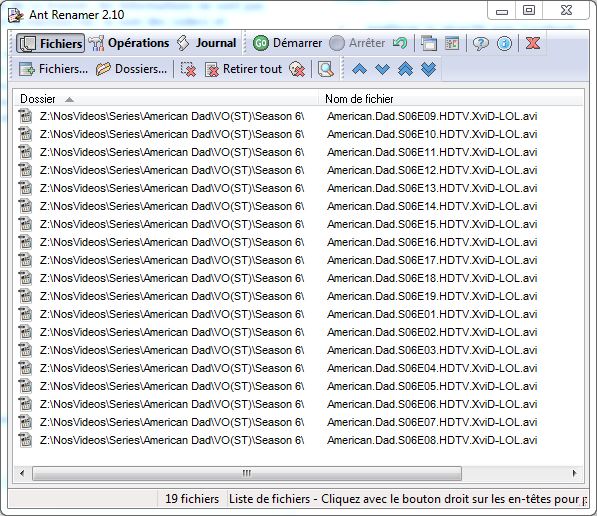Select file American.Dad.S06E14.HDTV.XviD-LOL.avi
597x516 pixels.
tap(432, 206)
